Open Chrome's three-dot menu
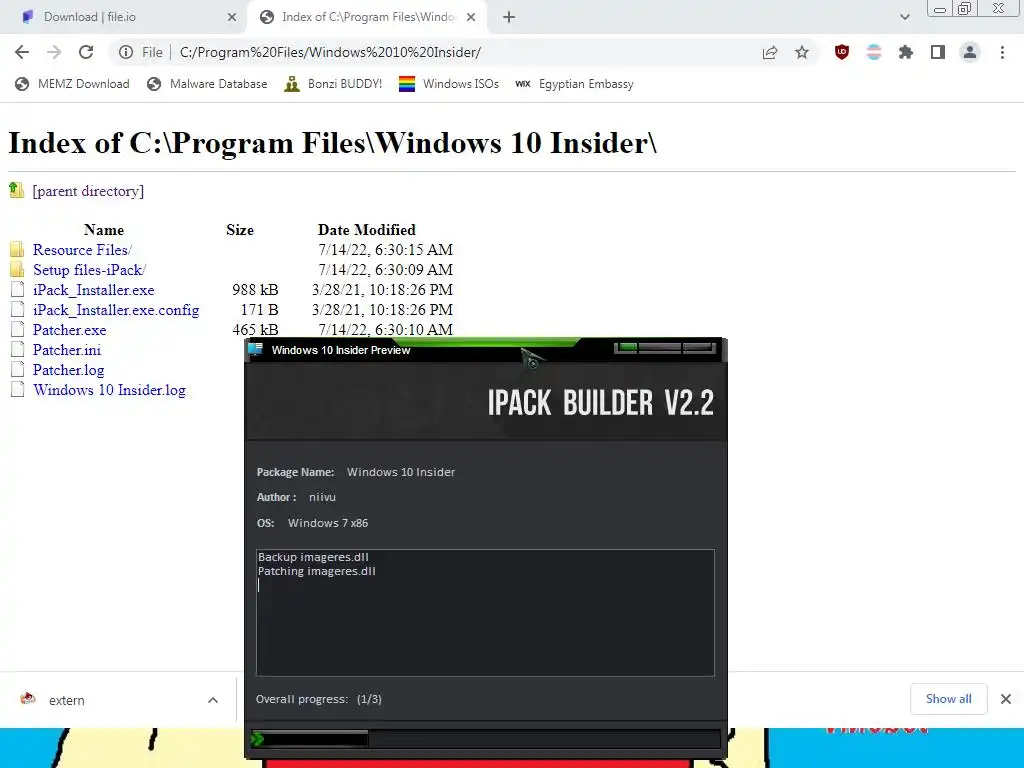This screenshot has width=1024, height=768. click(1002, 52)
